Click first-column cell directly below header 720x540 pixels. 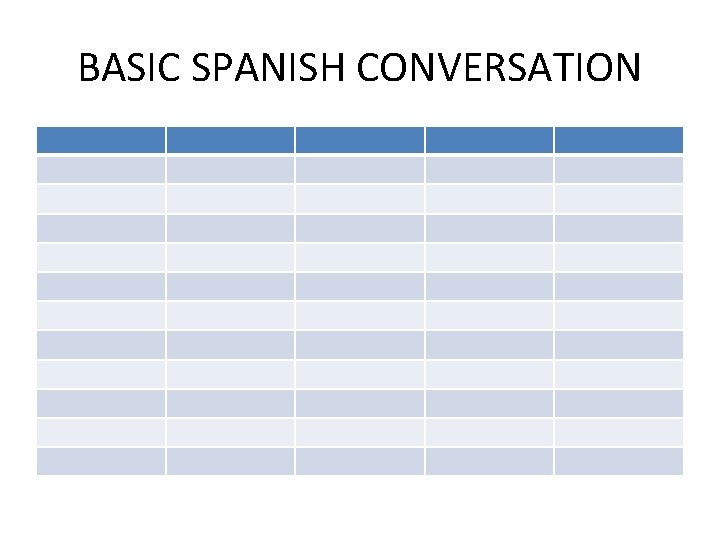(x=101, y=170)
